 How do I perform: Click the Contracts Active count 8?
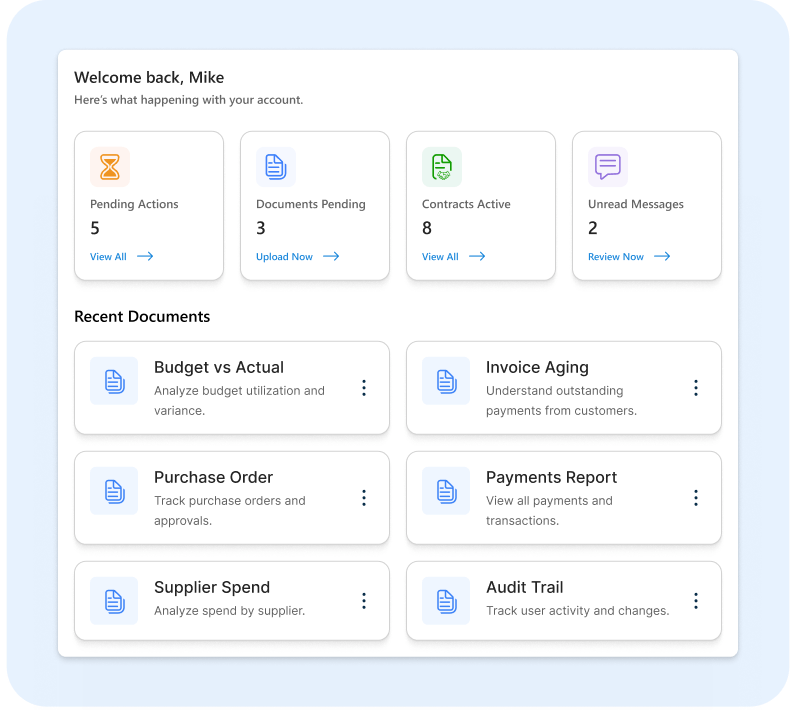(427, 228)
